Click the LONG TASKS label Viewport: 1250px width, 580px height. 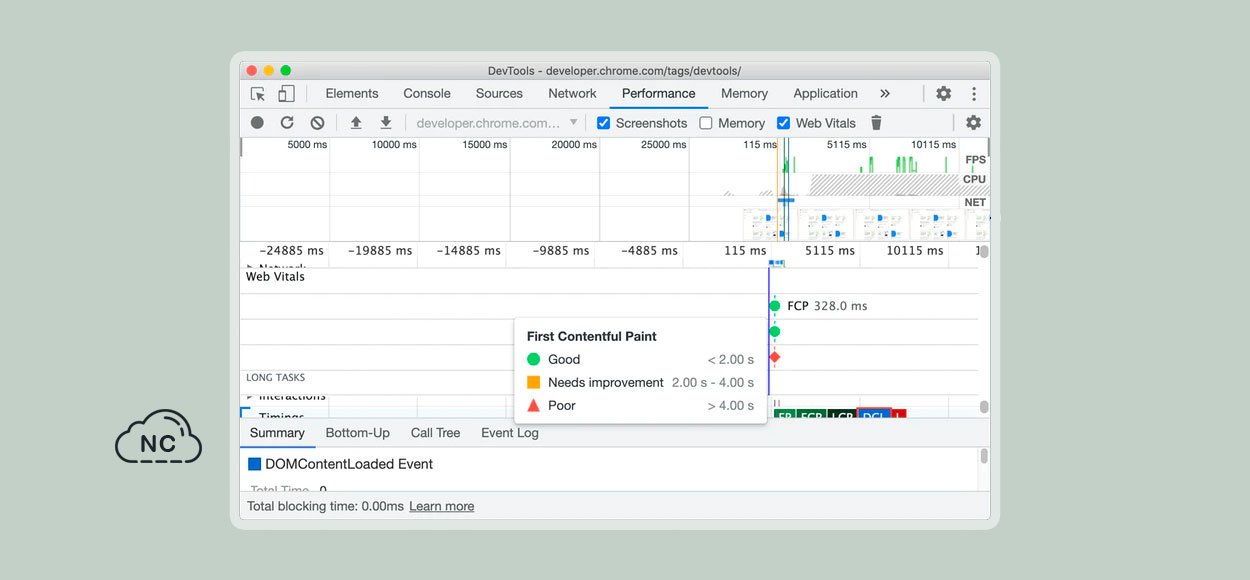(x=276, y=378)
